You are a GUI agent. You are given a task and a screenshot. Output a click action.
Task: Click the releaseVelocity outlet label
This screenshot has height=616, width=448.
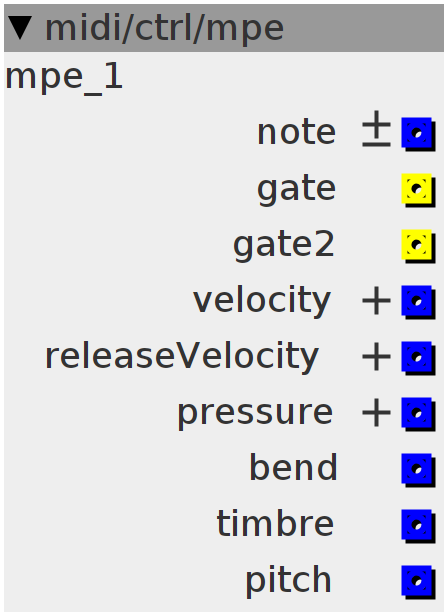pyautogui.click(x=182, y=356)
